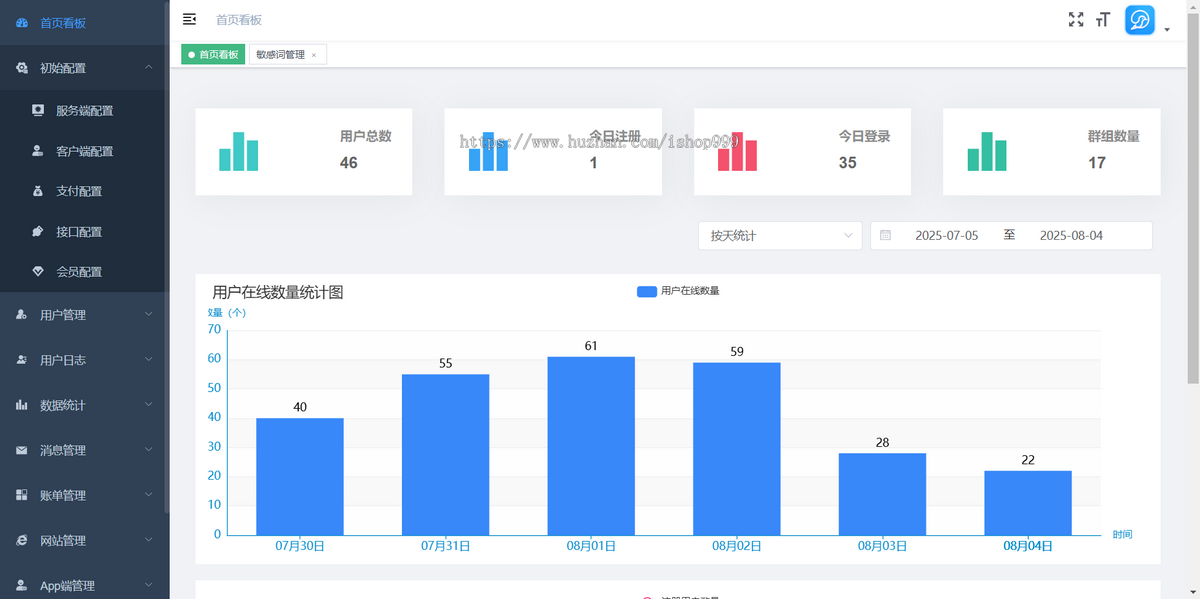Click the calendar icon in date range
The height and width of the screenshot is (599, 1200).
click(x=885, y=235)
